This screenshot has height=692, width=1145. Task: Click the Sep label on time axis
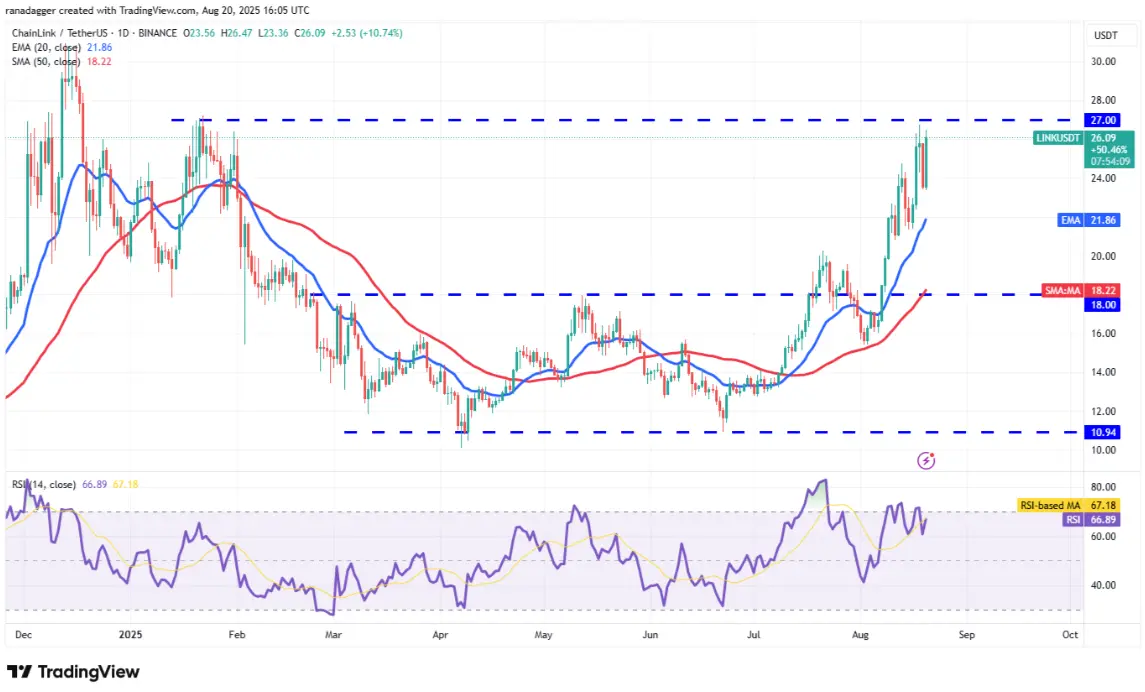pyautogui.click(x=966, y=634)
